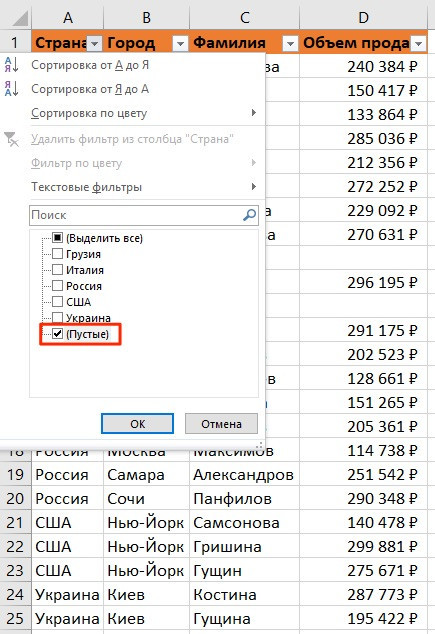Open Сортировка по цвету menu entry
Image resolution: width=435 pixels, height=634 pixels.
click(x=89, y=113)
